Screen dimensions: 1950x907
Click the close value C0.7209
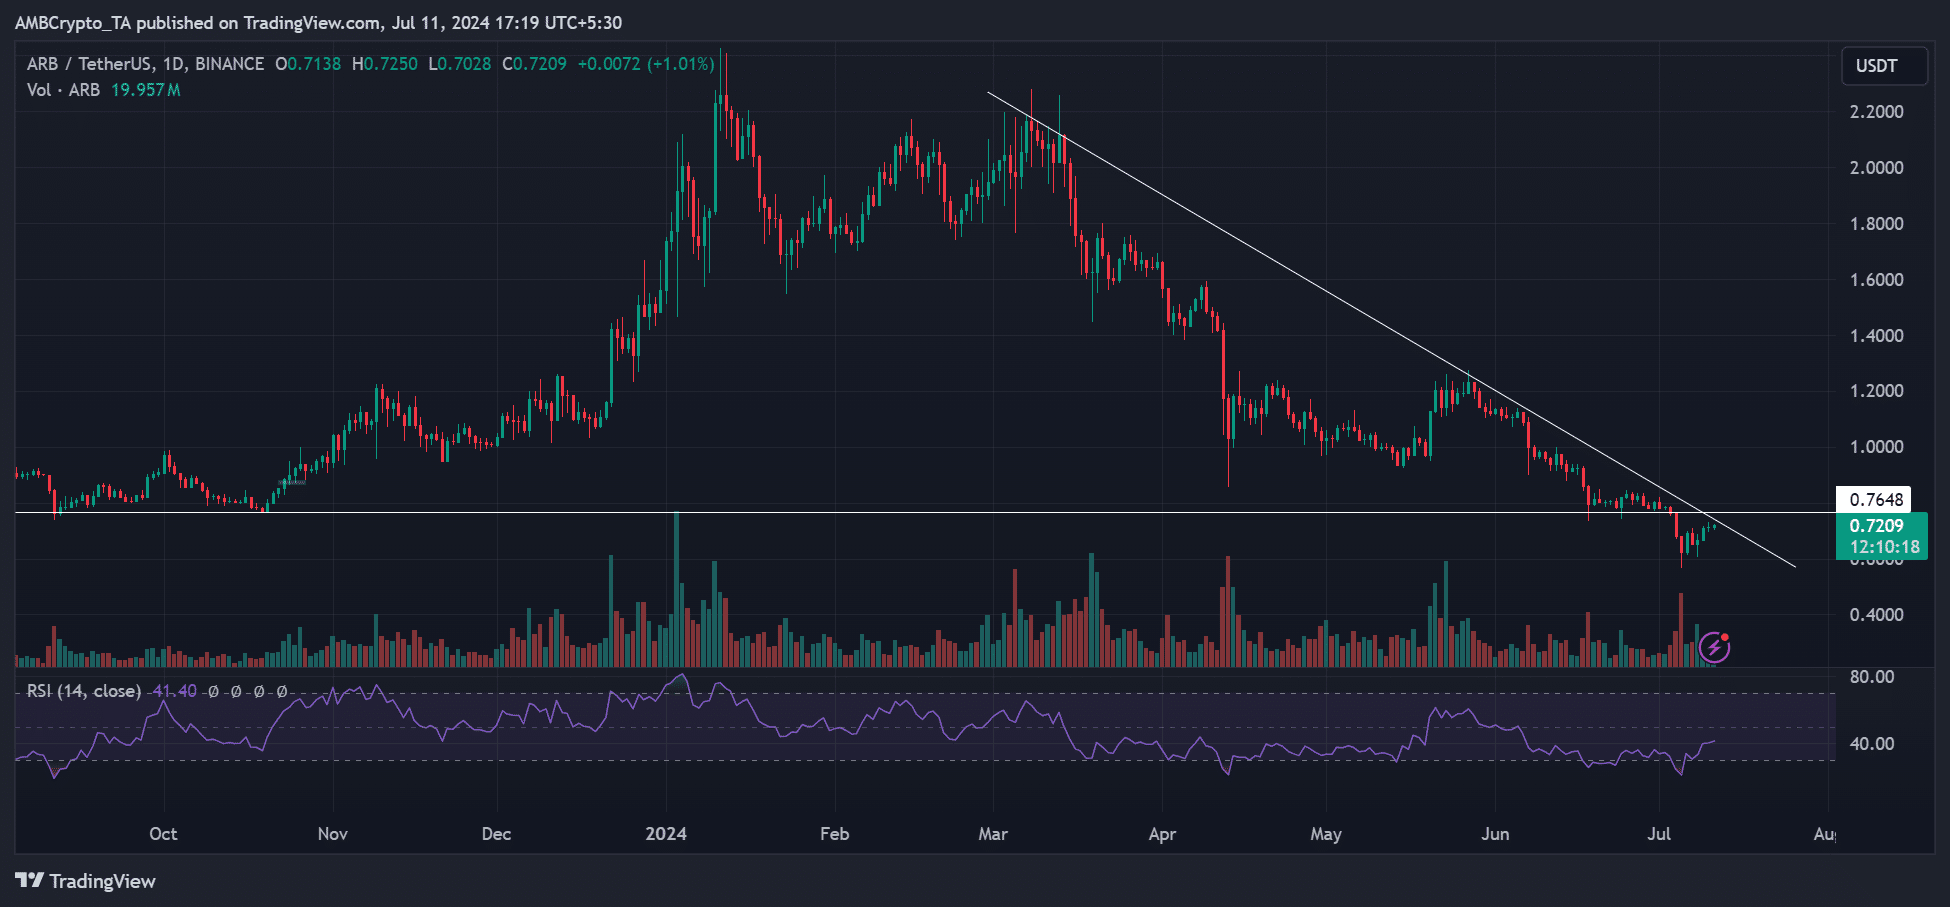click(534, 64)
